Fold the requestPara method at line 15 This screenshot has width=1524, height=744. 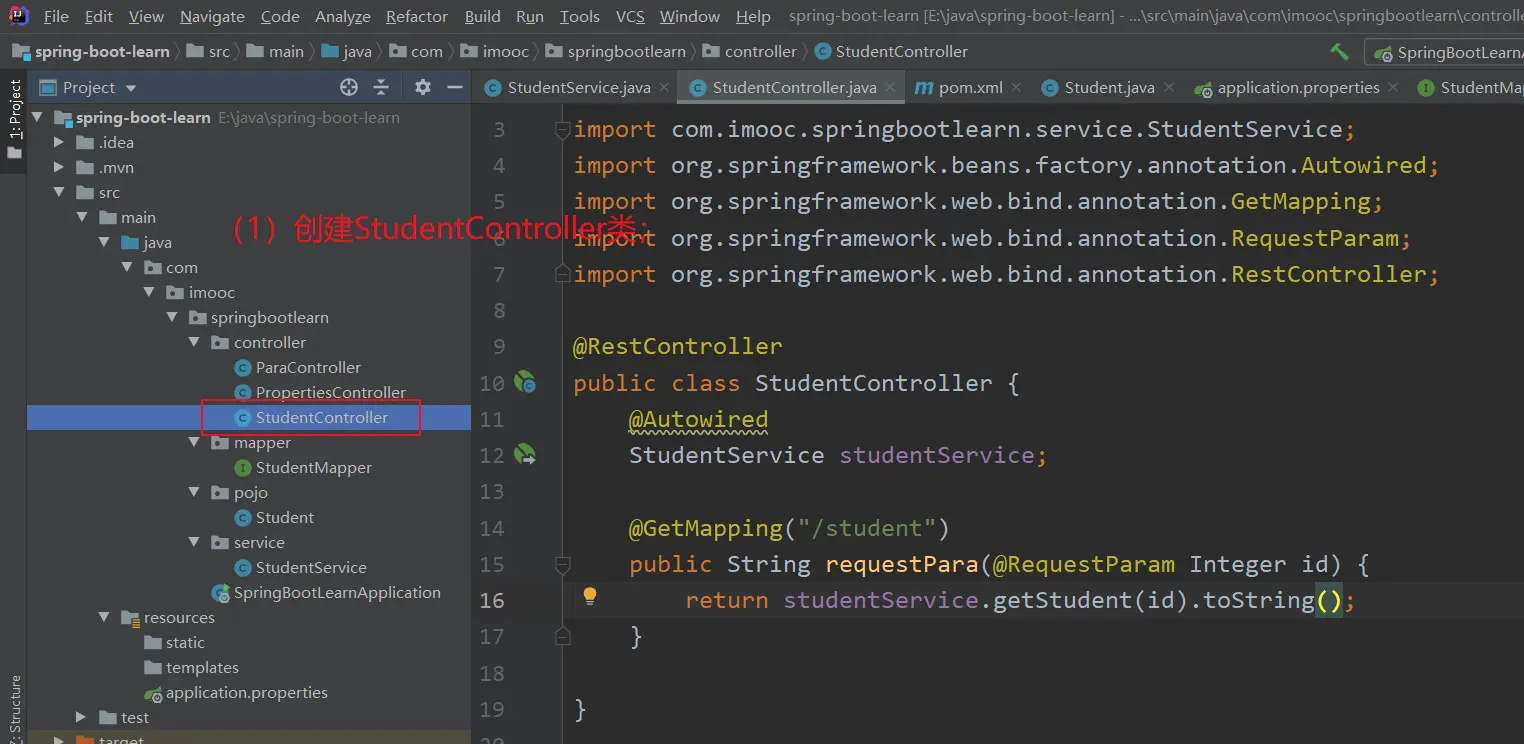tap(563, 564)
